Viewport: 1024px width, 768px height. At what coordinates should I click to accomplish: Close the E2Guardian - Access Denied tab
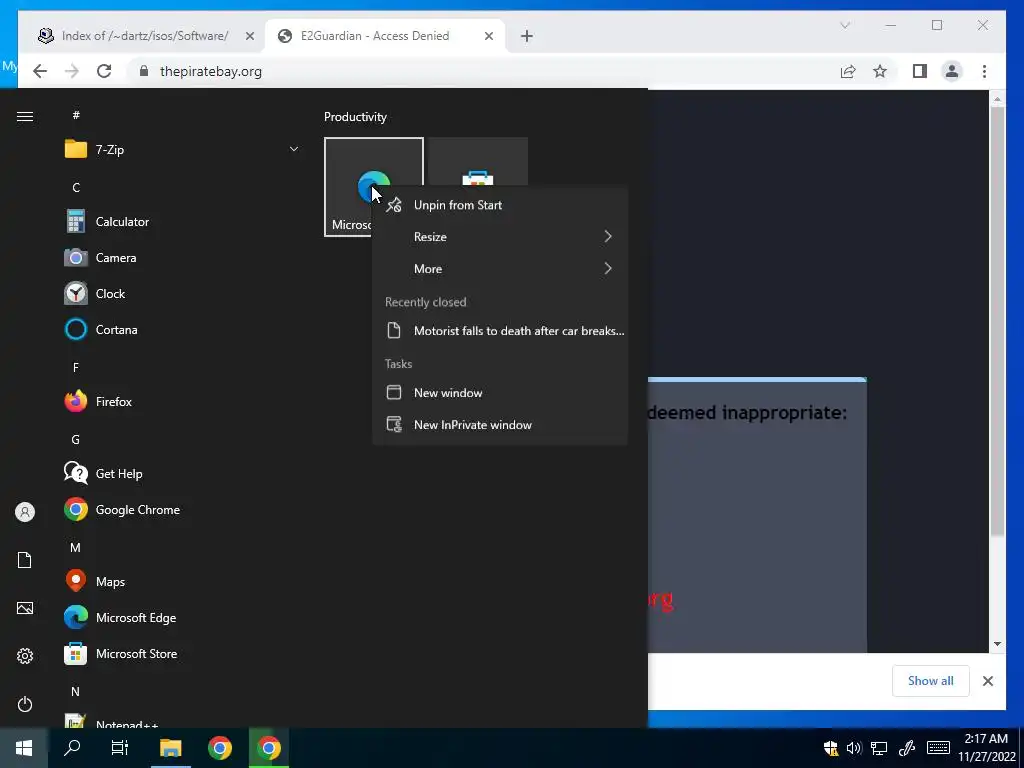(488, 36)
